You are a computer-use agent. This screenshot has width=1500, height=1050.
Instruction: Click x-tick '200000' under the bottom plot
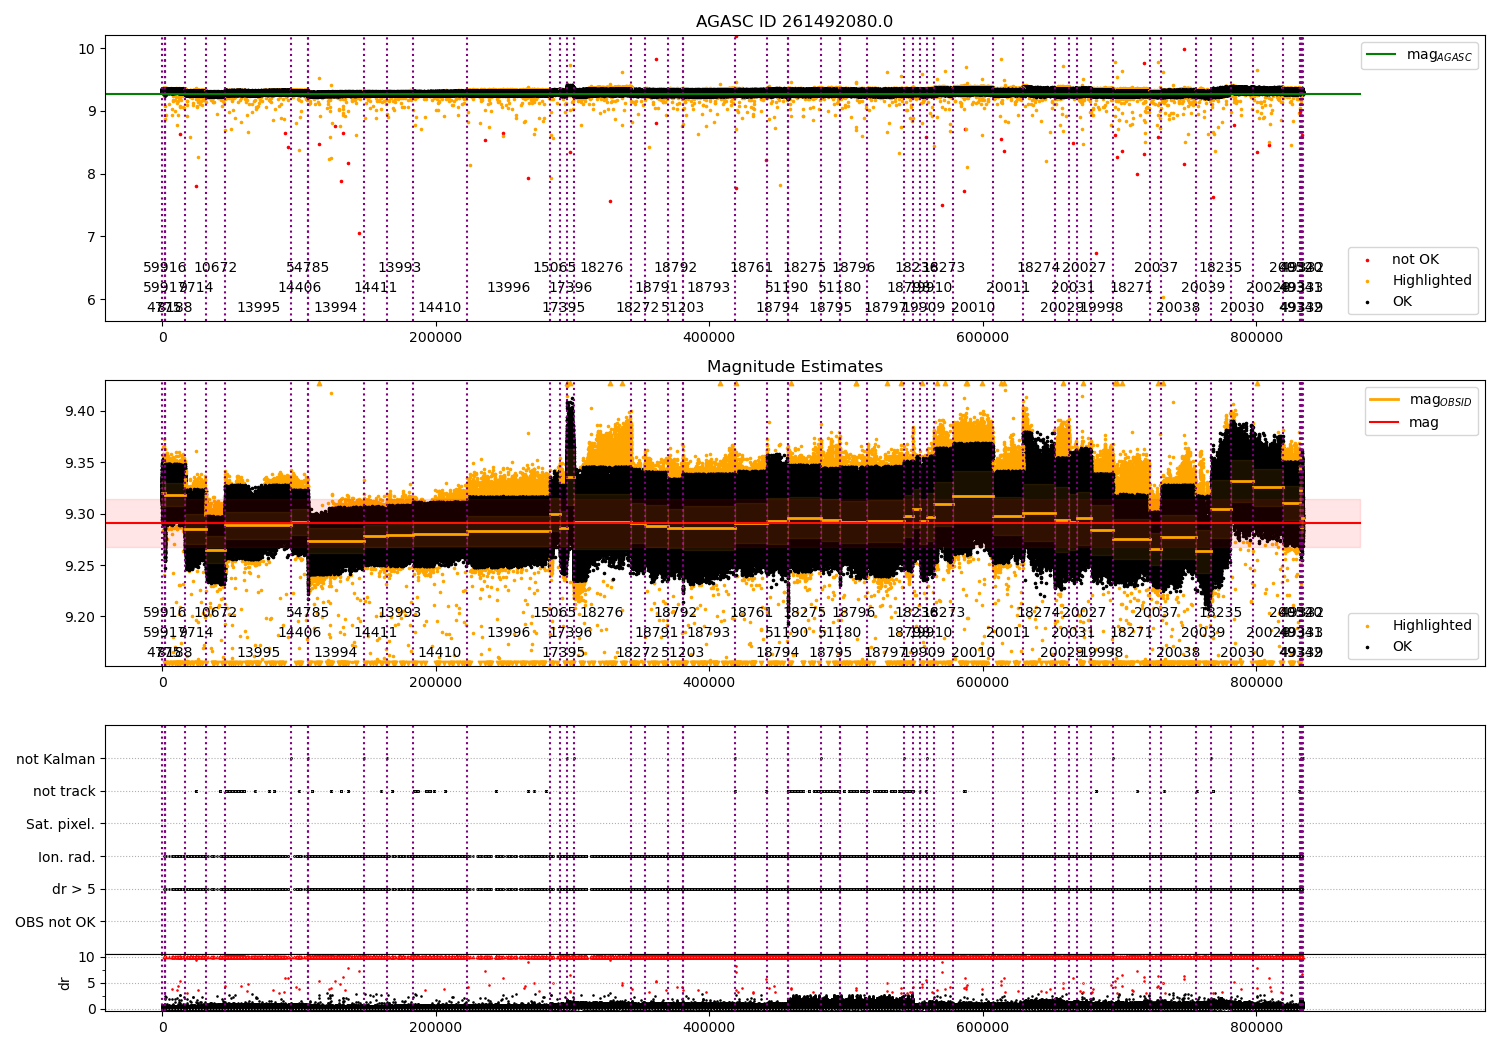tap(436, 1027)
